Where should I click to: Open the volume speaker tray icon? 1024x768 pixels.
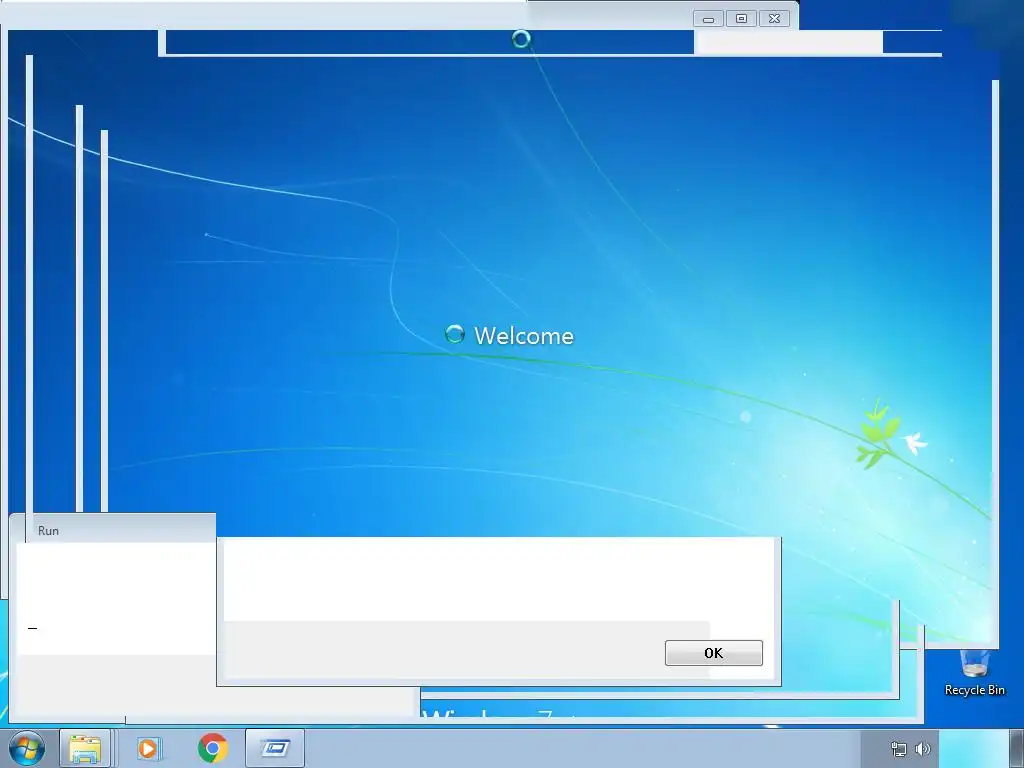click(x=922, y=749)
